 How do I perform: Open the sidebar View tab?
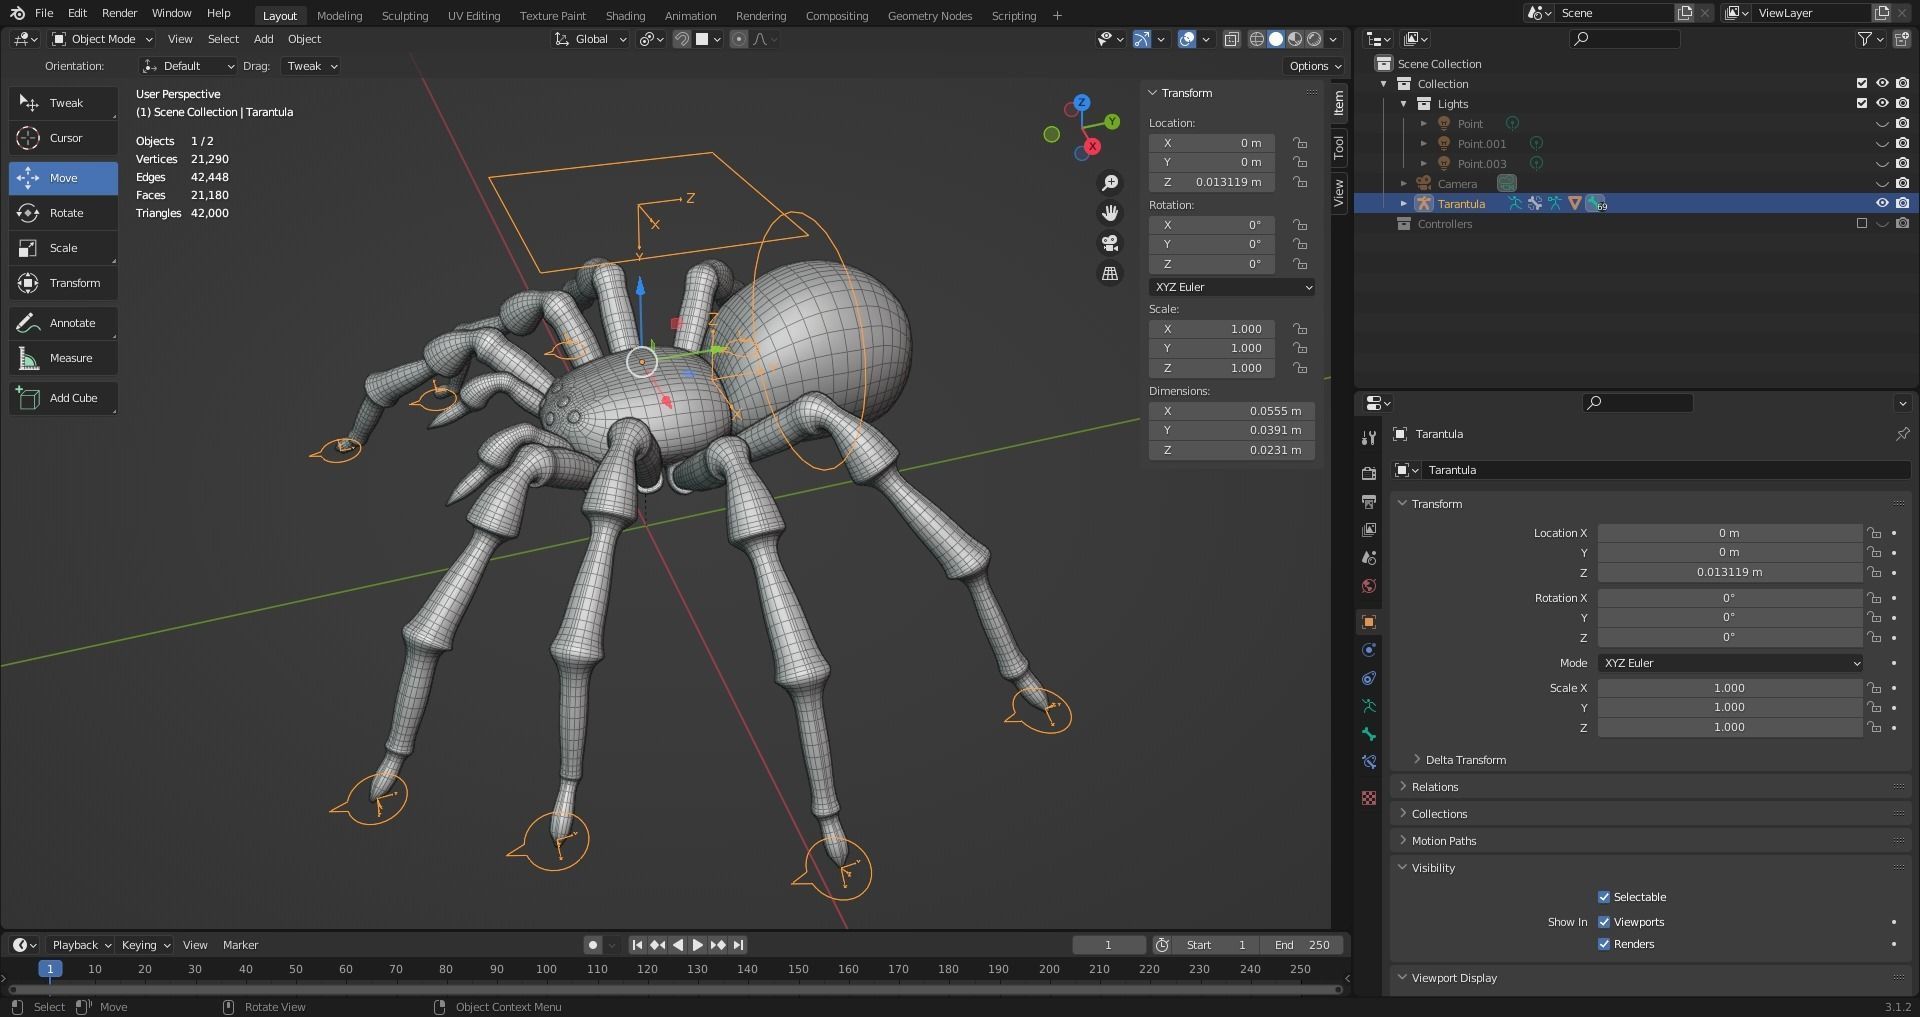coord(1339,192)
